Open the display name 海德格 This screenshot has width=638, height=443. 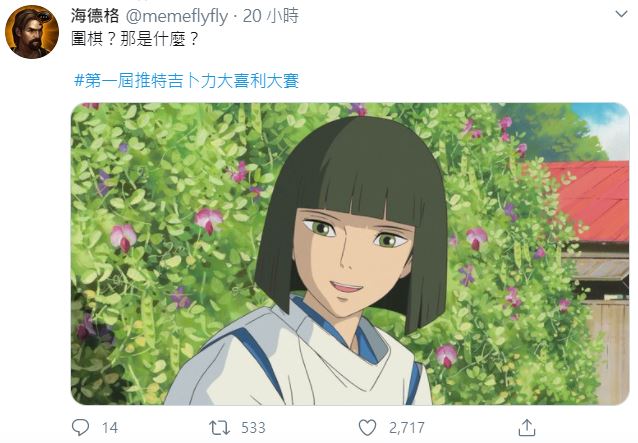(95, 16)
